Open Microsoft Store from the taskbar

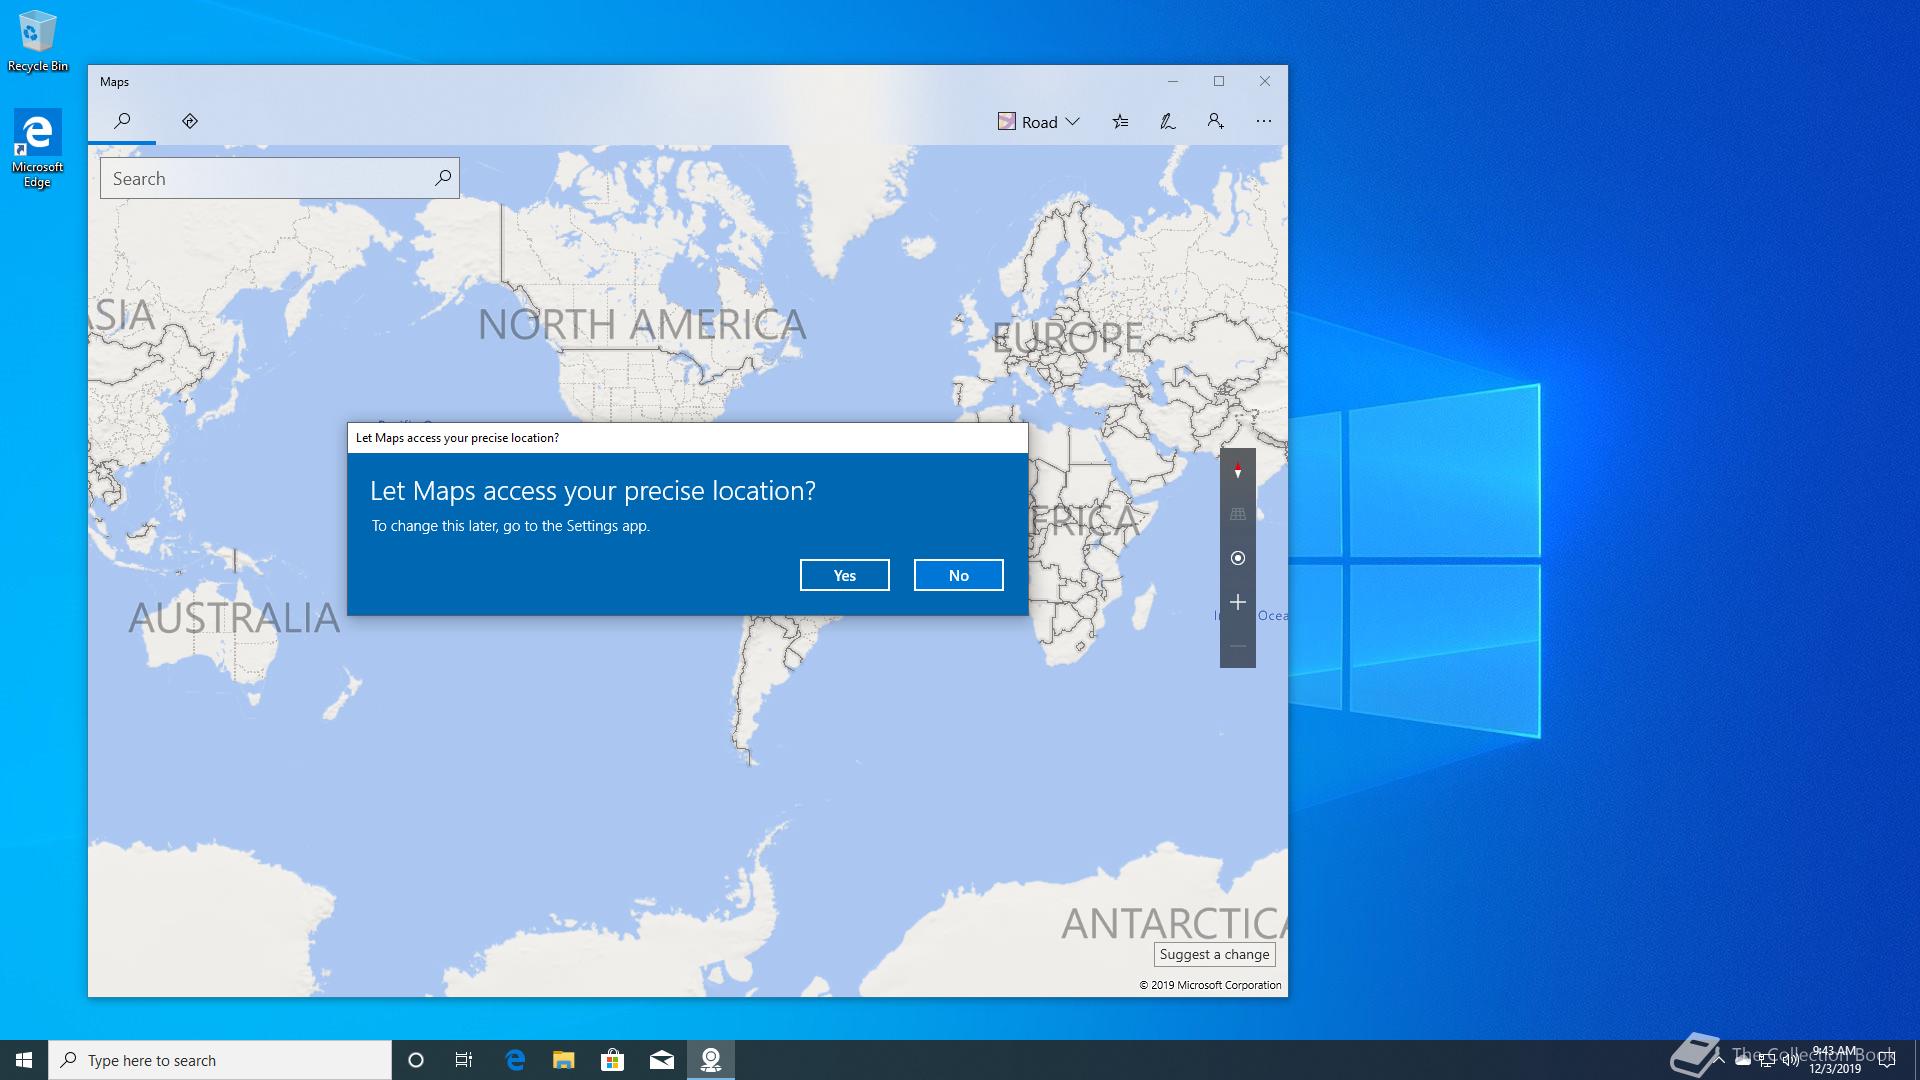(612, 1060)
